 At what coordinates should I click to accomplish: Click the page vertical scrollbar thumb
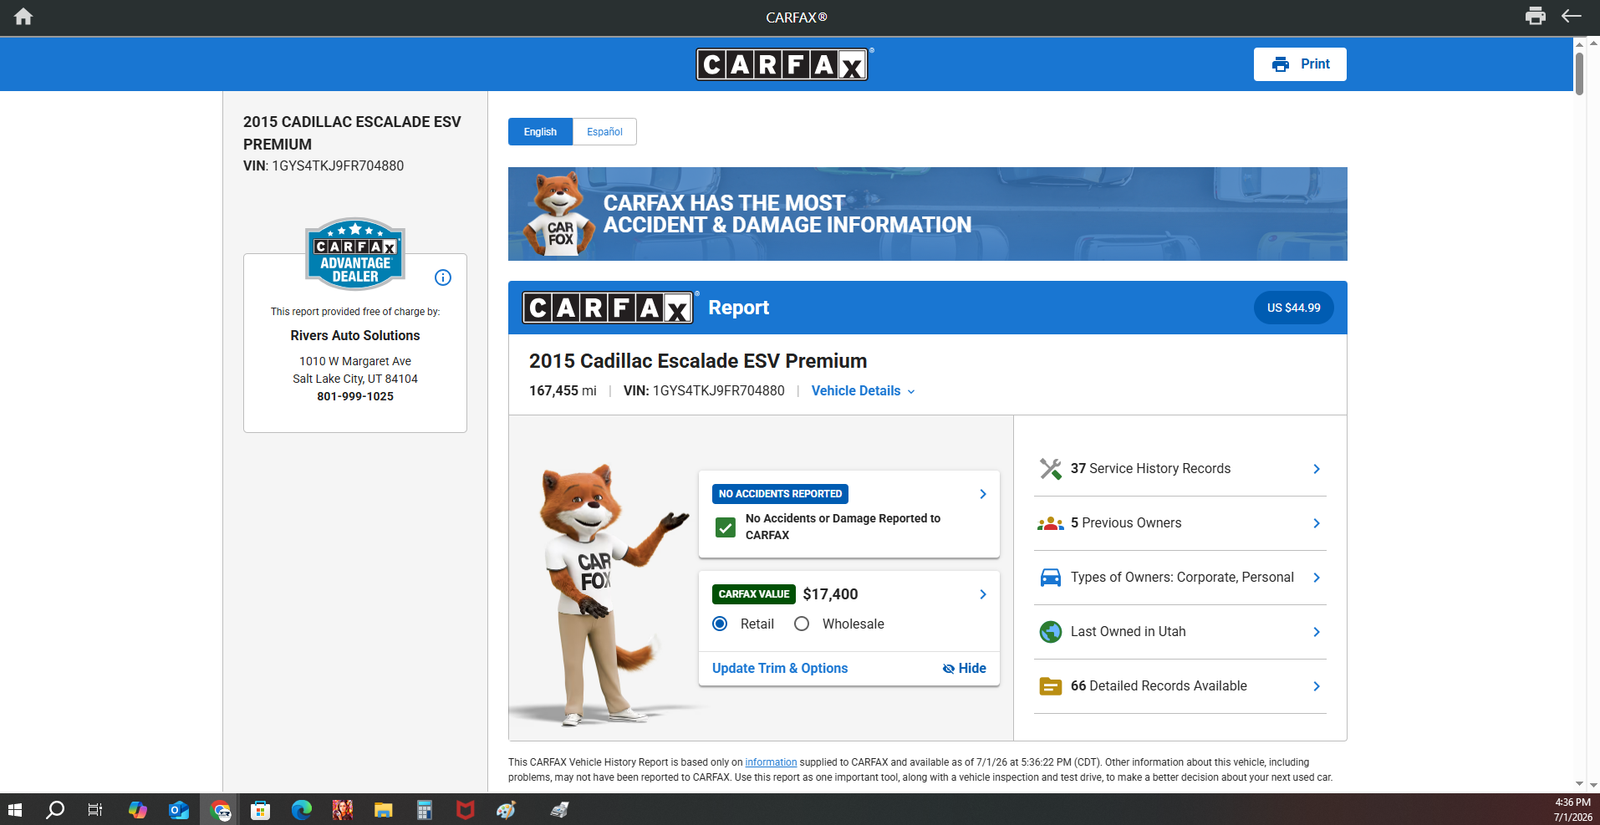point(1579,72)
